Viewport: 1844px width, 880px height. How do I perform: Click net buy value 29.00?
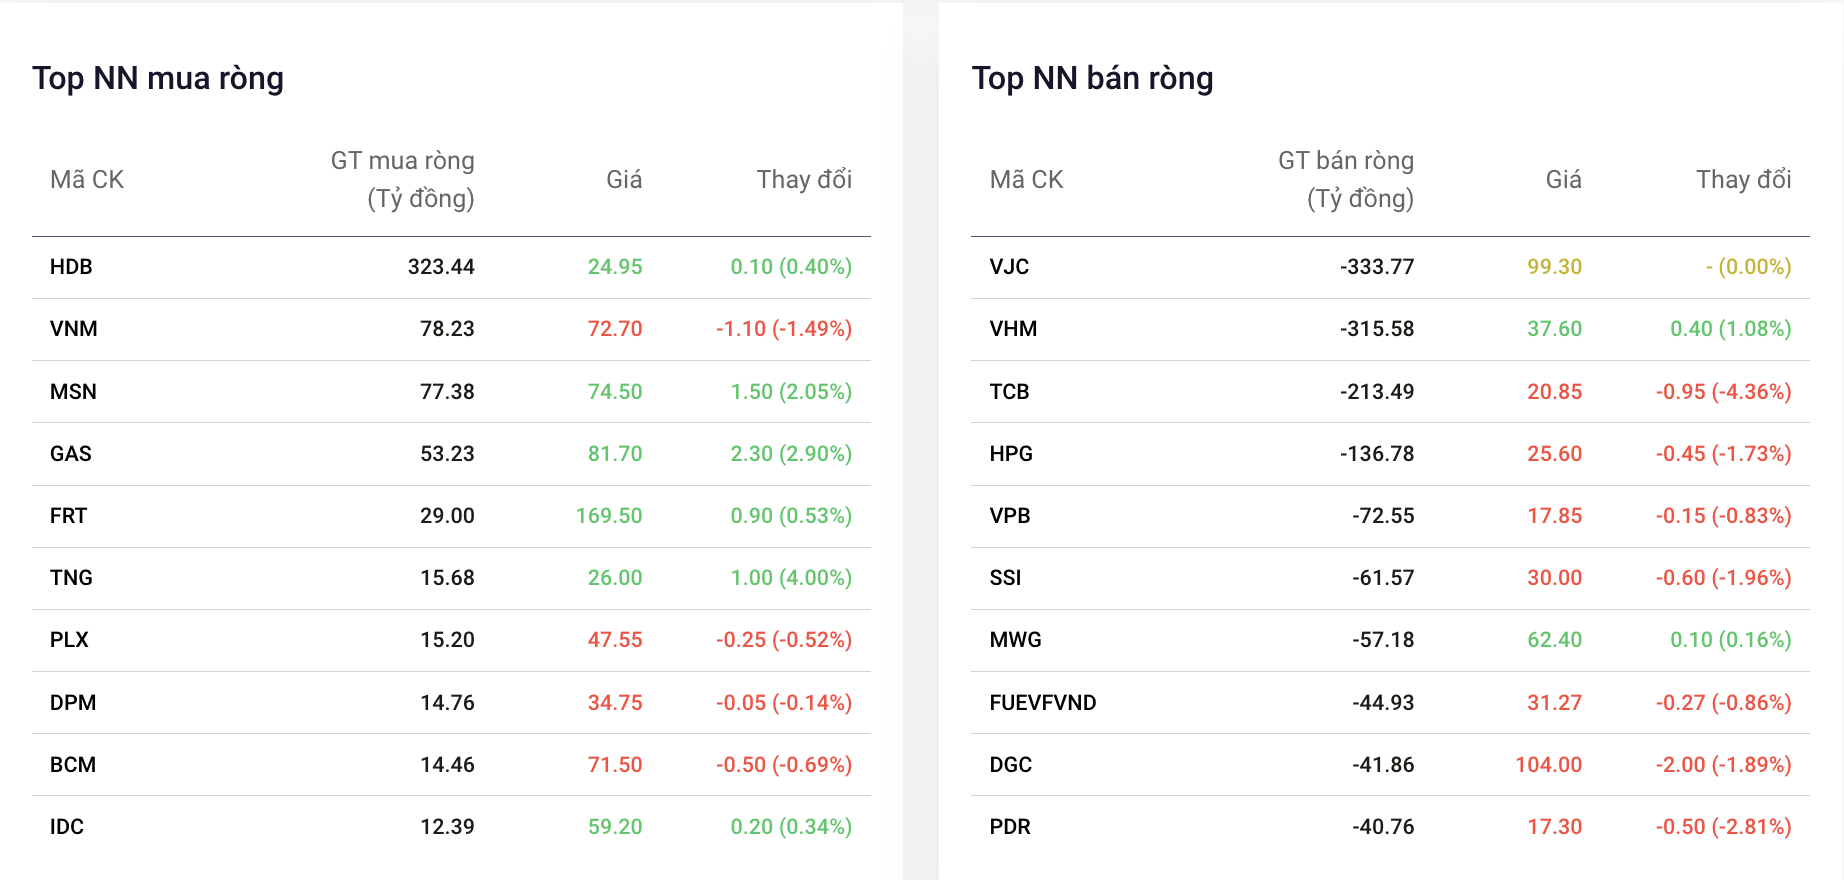click(x=447, y=516)
